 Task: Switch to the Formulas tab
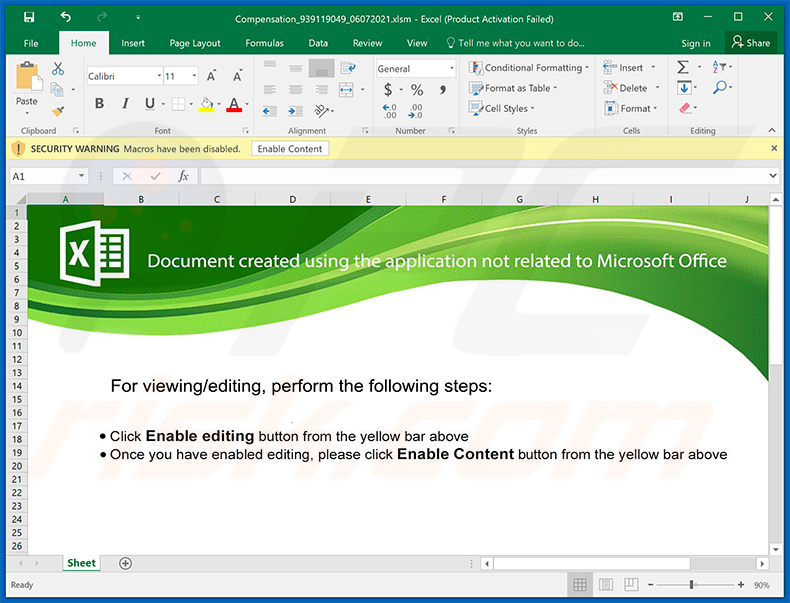pos(265,43)
